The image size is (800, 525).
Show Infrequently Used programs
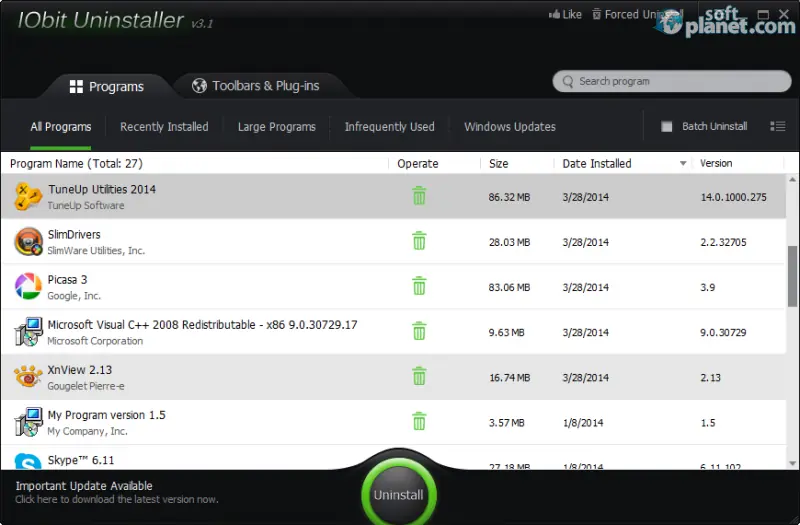coord(389,127)
